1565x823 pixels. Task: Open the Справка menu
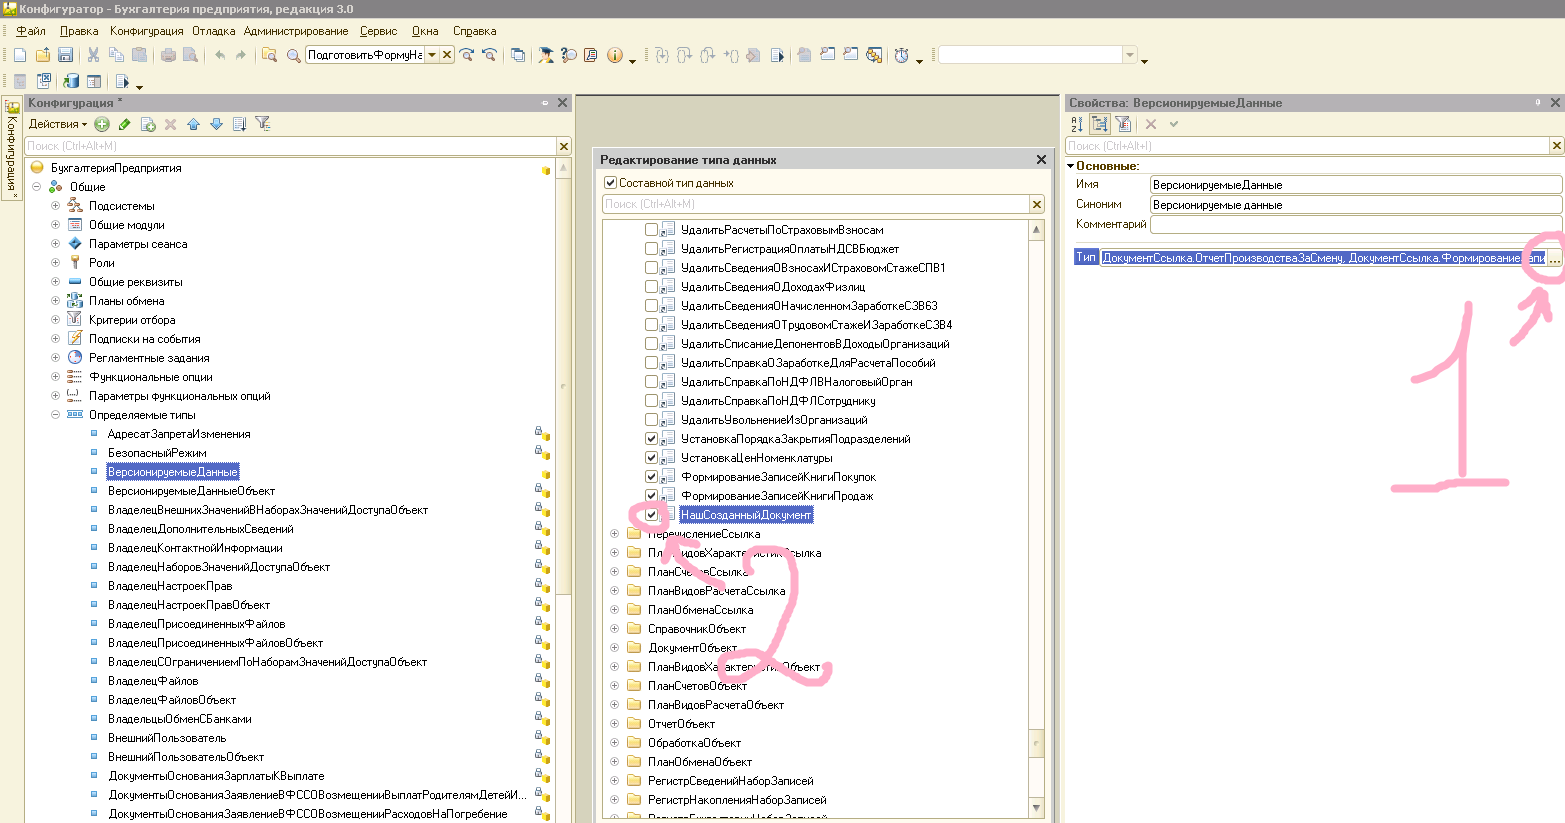[474, 31]
